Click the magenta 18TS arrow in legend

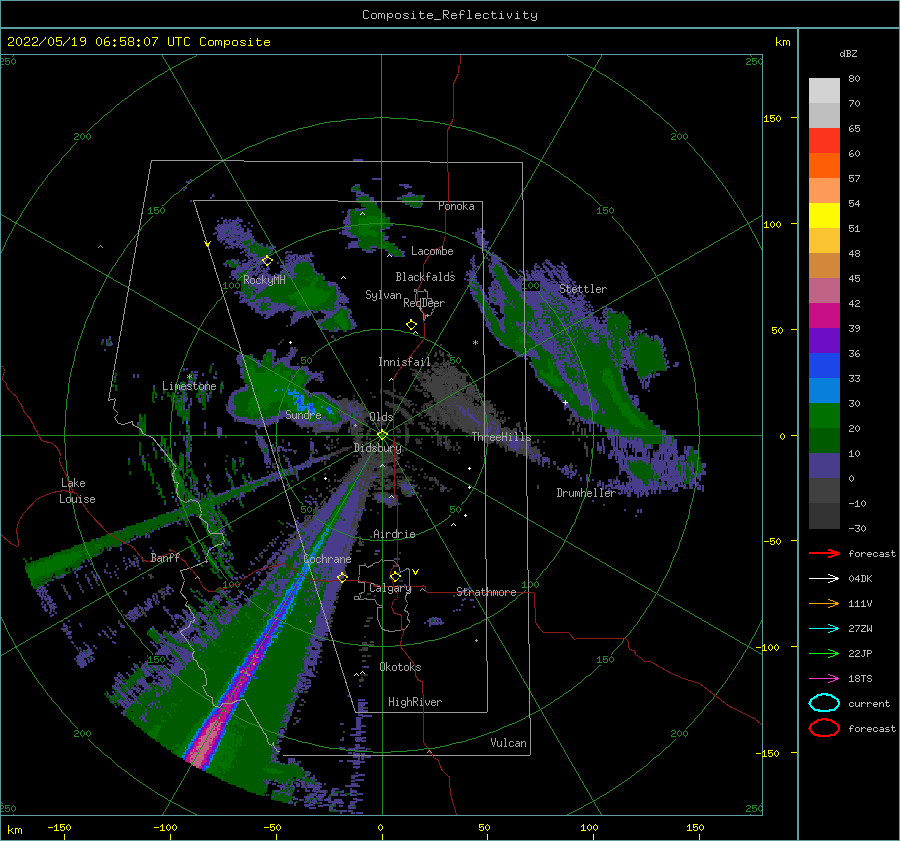(x=824, y=679)
